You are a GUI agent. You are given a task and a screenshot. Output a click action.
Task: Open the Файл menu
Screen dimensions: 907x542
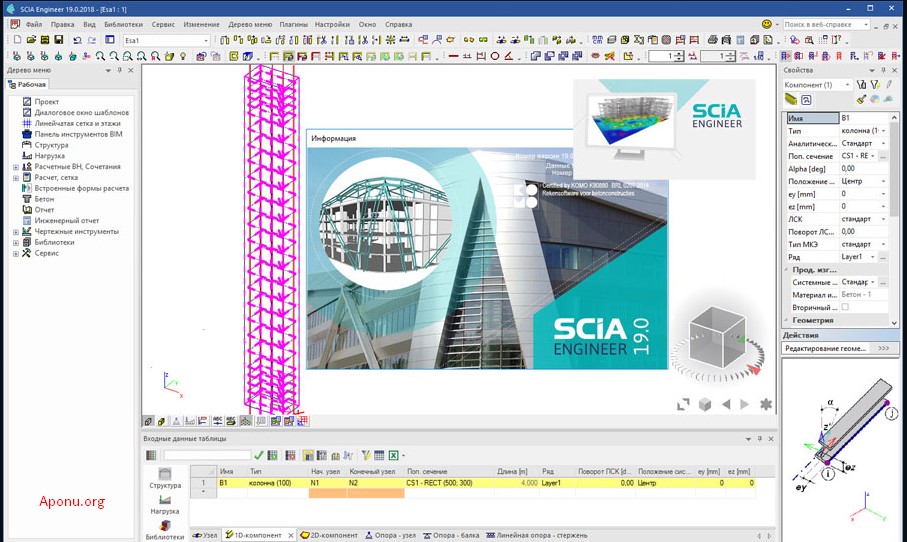(x=34, y=24)
